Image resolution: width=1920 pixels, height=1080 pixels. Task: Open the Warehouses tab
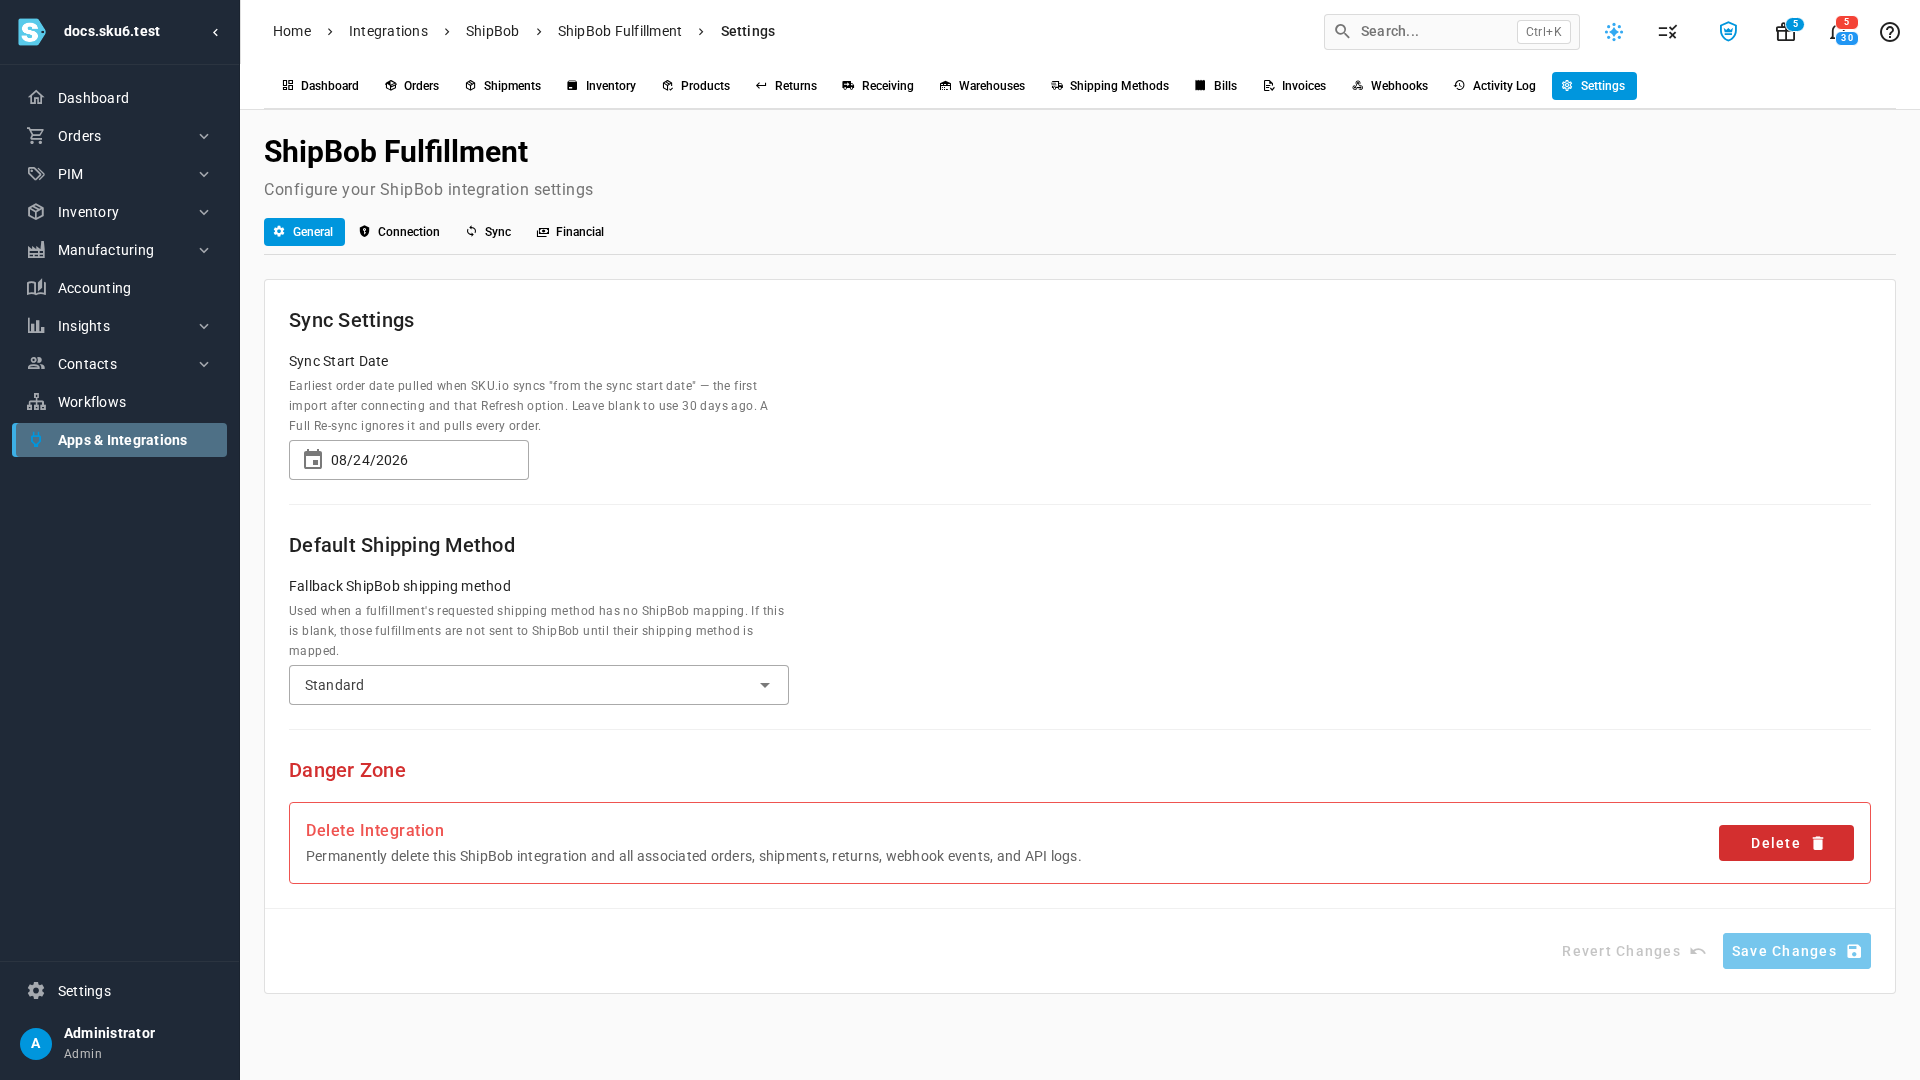tap(982, 86)
